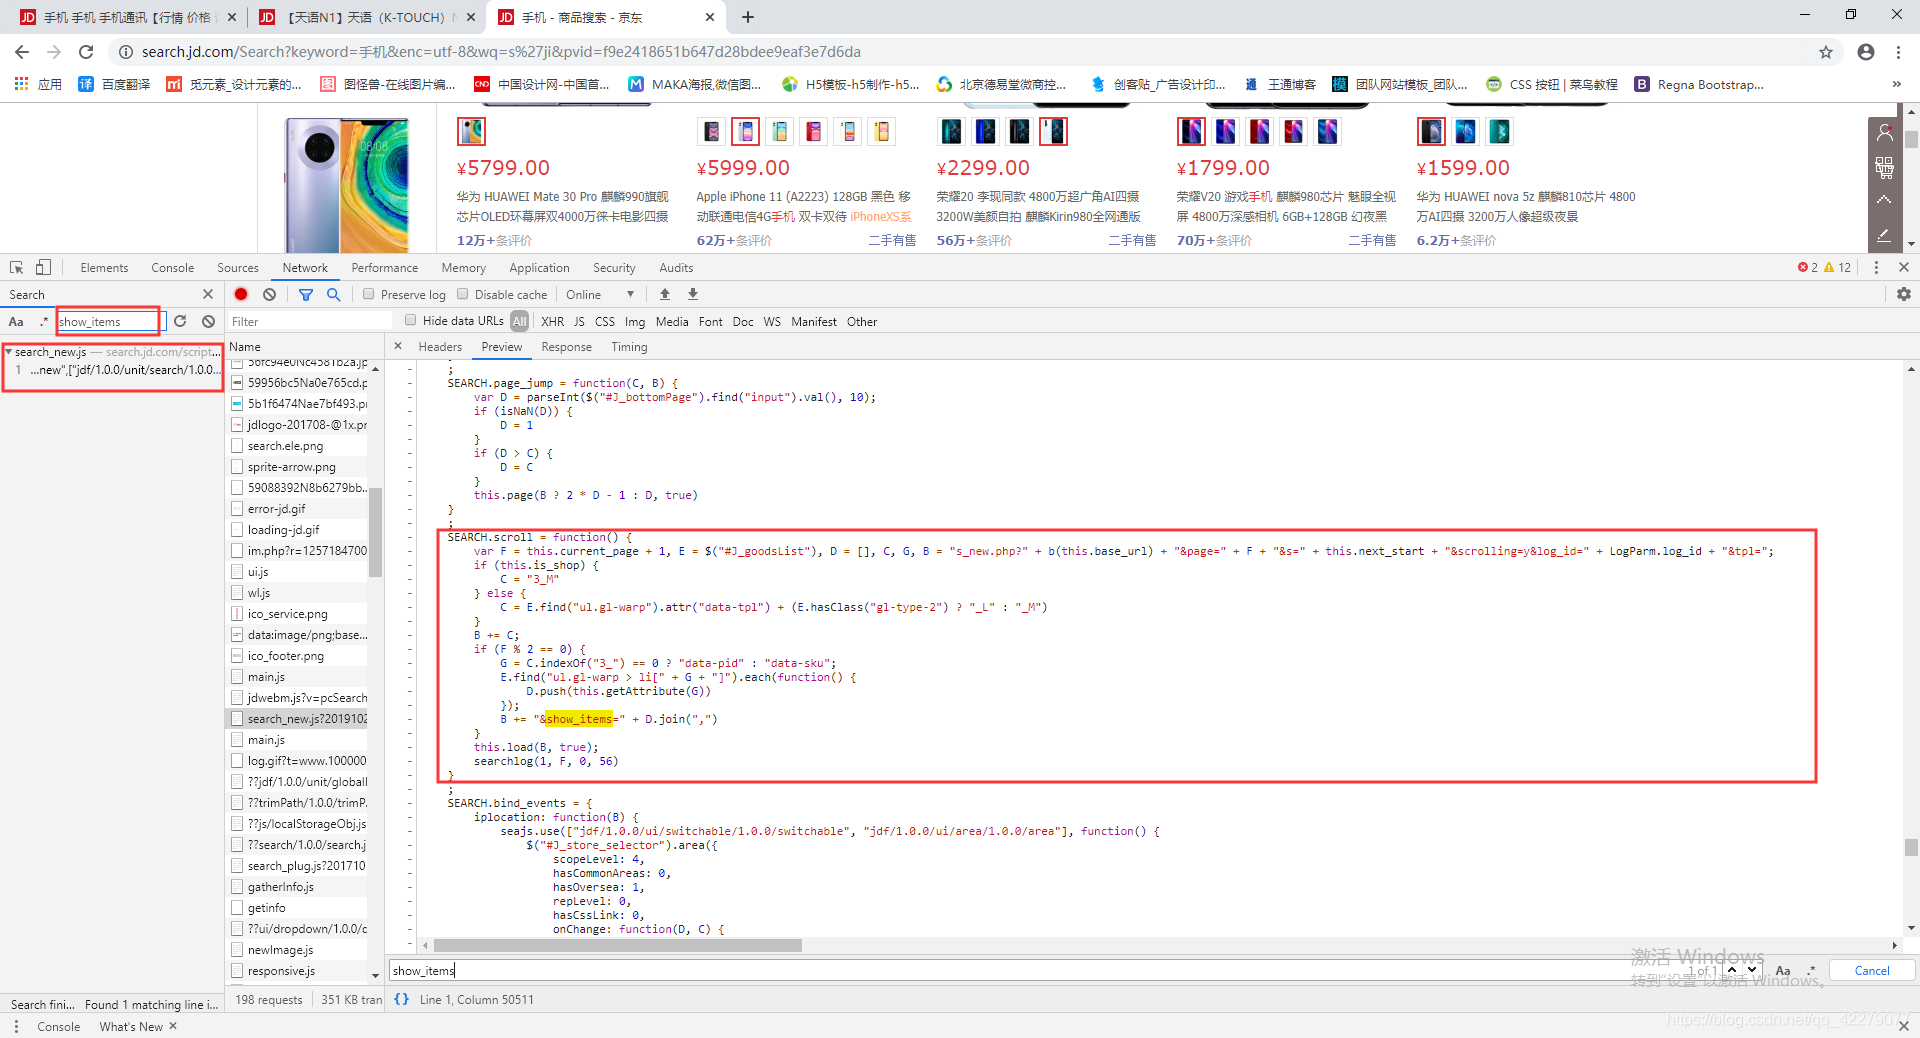Enable the Preserve log checkbox

tap(369, 294)
